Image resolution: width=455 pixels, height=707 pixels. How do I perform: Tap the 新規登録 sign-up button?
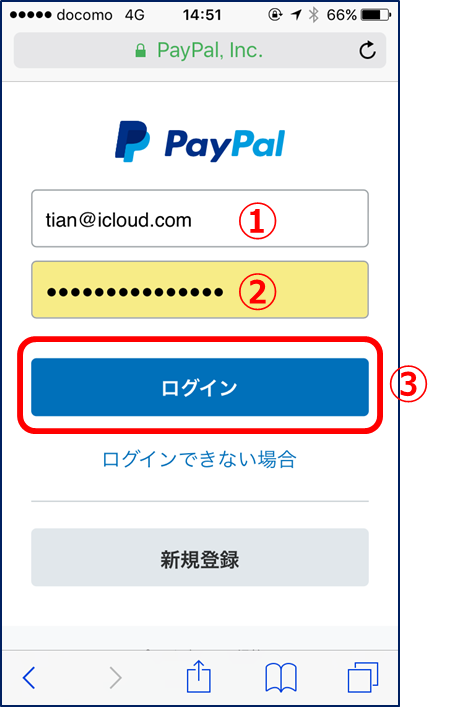(x=200, y=557)
